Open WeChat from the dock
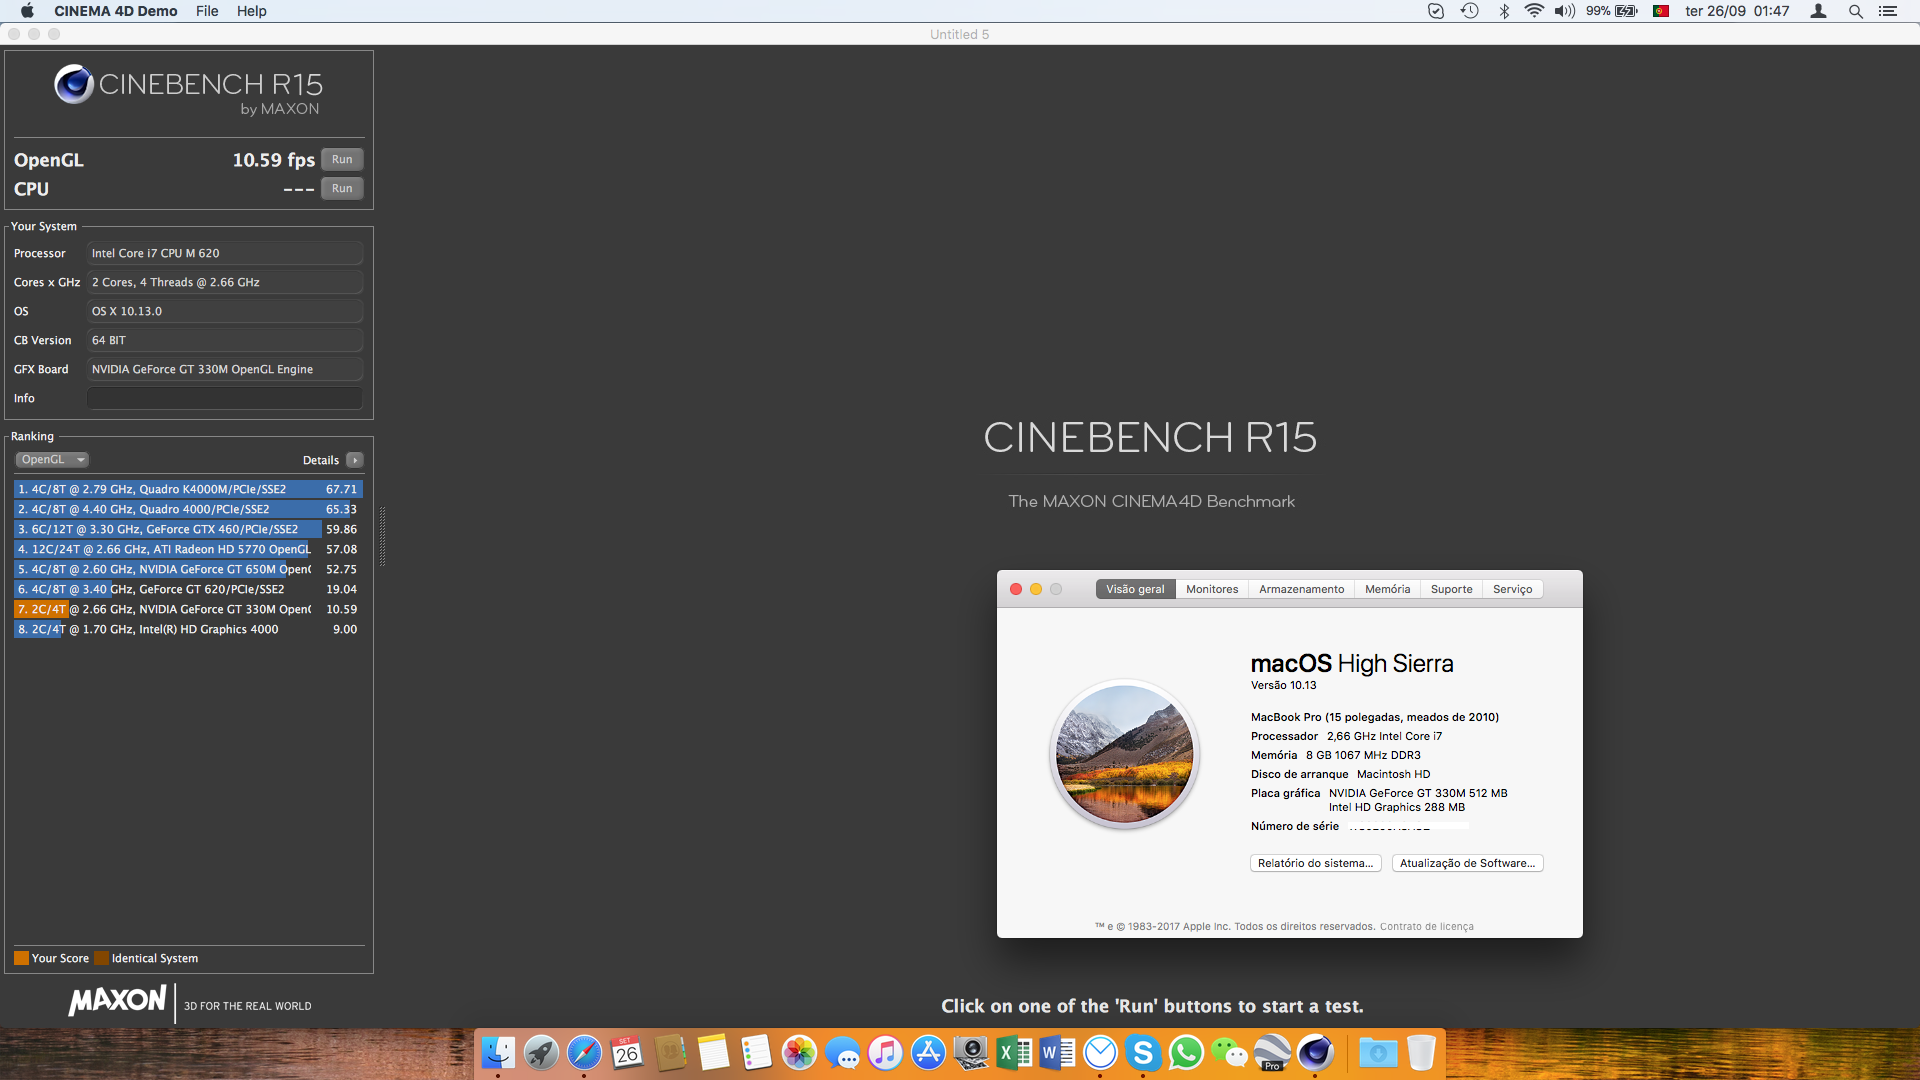 (1229, 1052)
